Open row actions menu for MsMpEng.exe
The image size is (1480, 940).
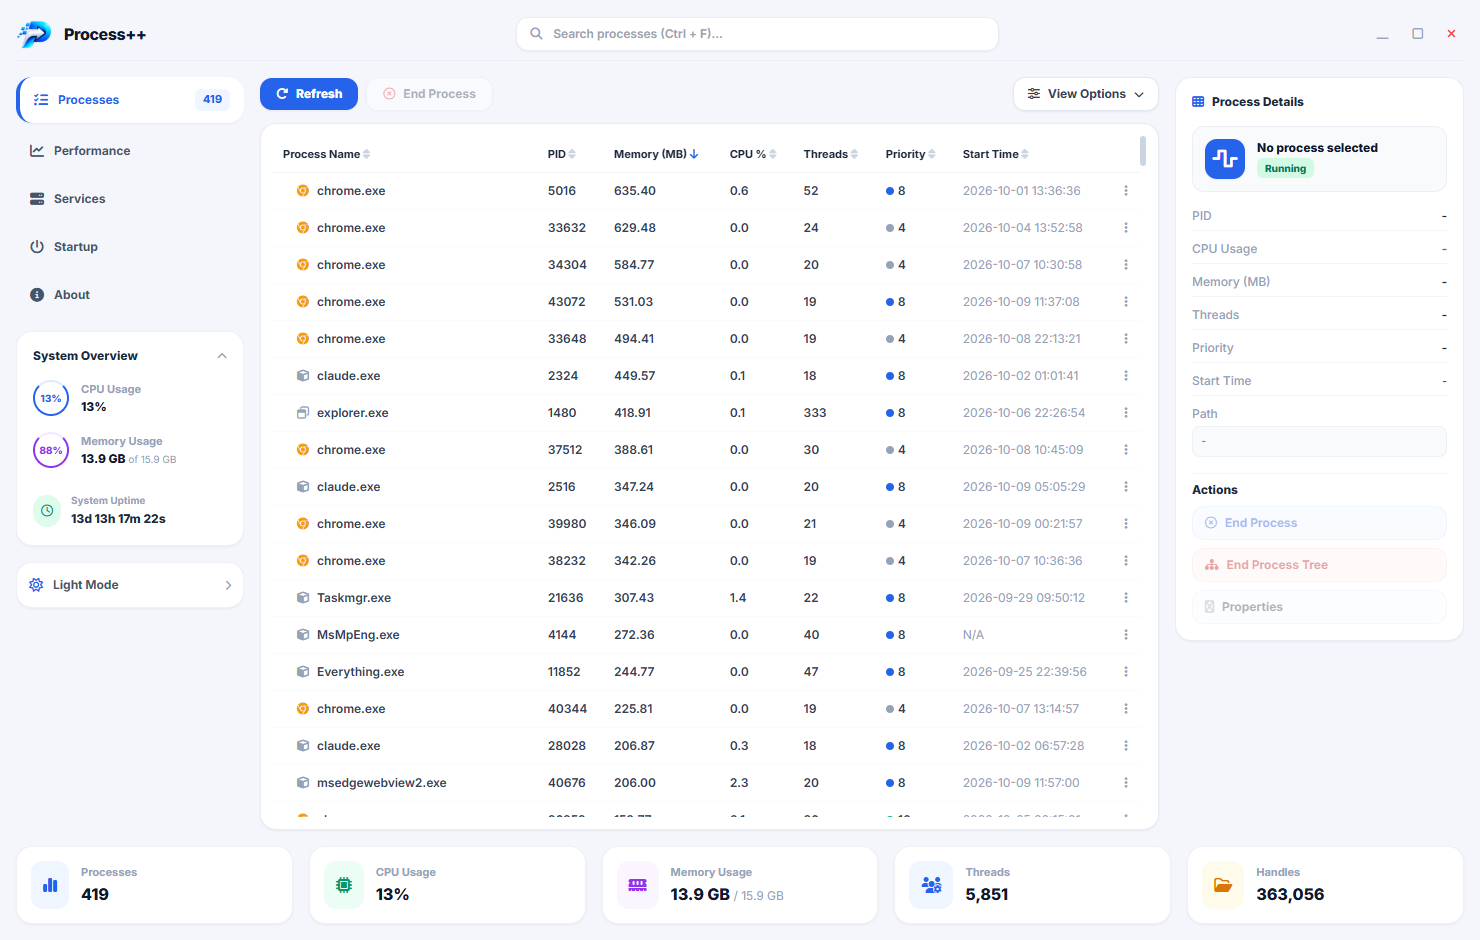tap(1126, 635)
